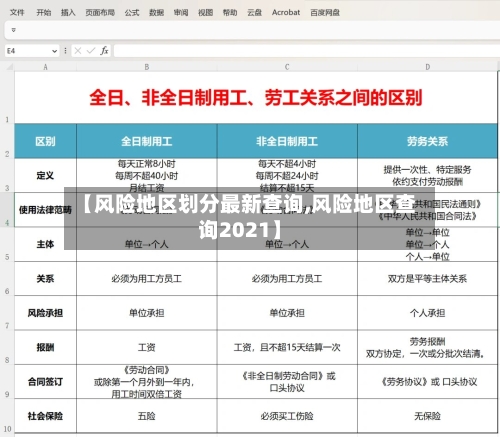Click the 报酬 cell
The width and height of the screenshot is (500, 437).
pyautogui.click(x=46, y=347)
